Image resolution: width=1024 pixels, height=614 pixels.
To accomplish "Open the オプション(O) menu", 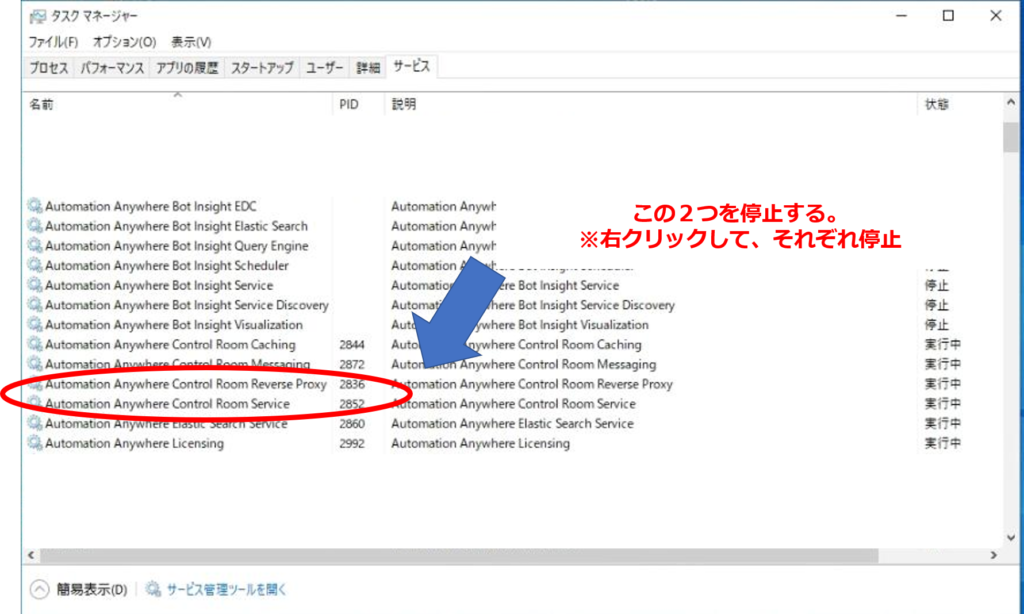I will [124, 42].
